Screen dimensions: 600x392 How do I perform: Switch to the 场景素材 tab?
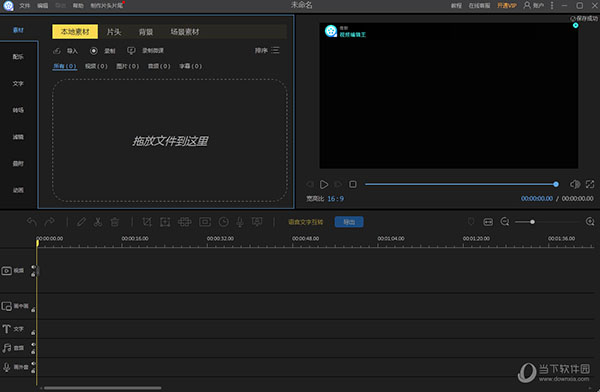(x=185, y=32)
